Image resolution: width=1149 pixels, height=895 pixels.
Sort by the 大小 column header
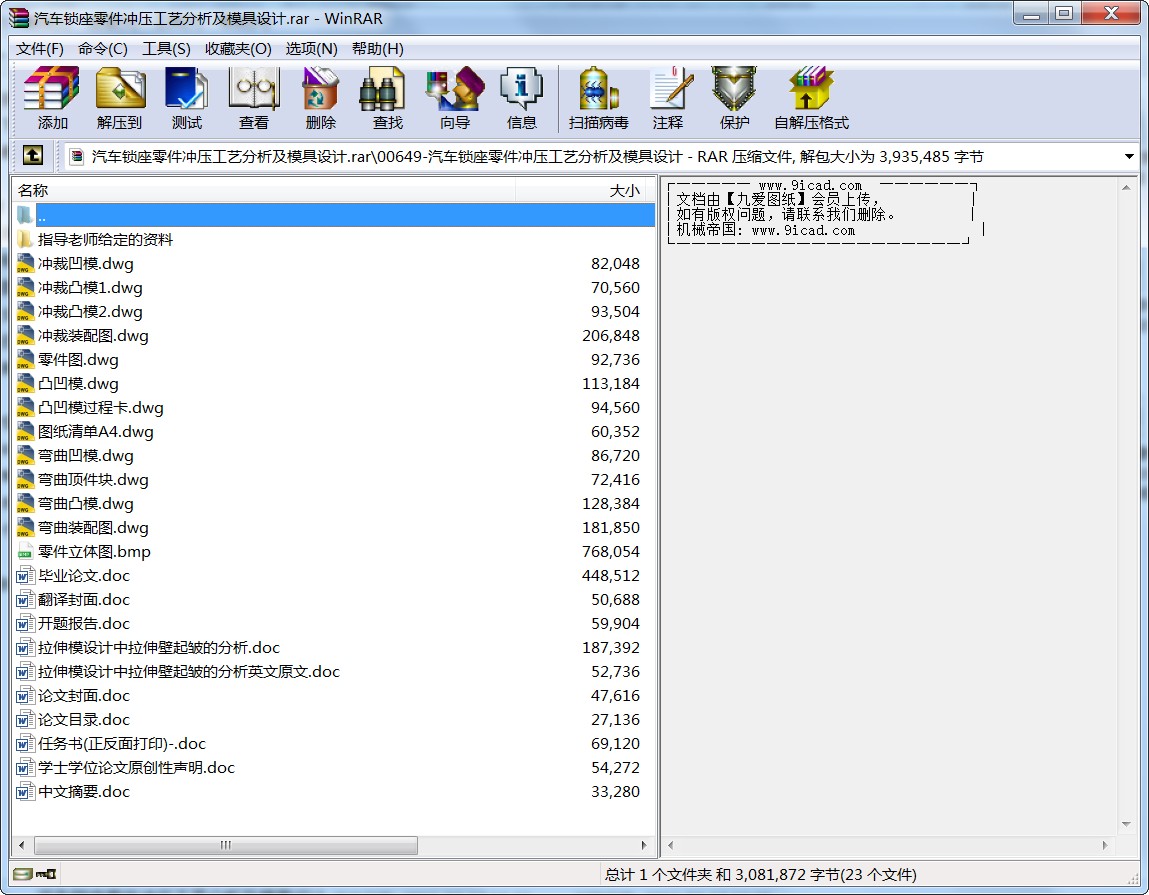pos(585,190)
